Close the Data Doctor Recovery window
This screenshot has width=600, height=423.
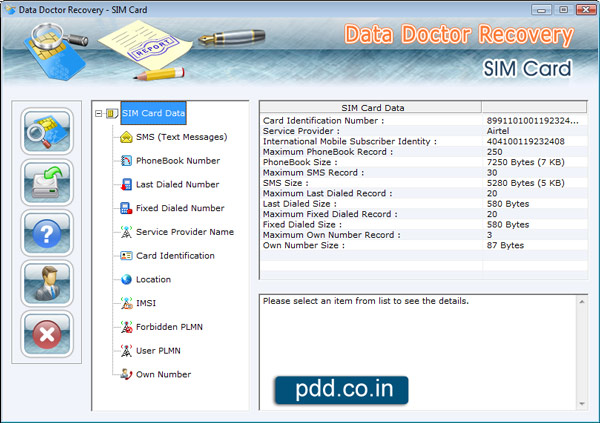[586, 9]
